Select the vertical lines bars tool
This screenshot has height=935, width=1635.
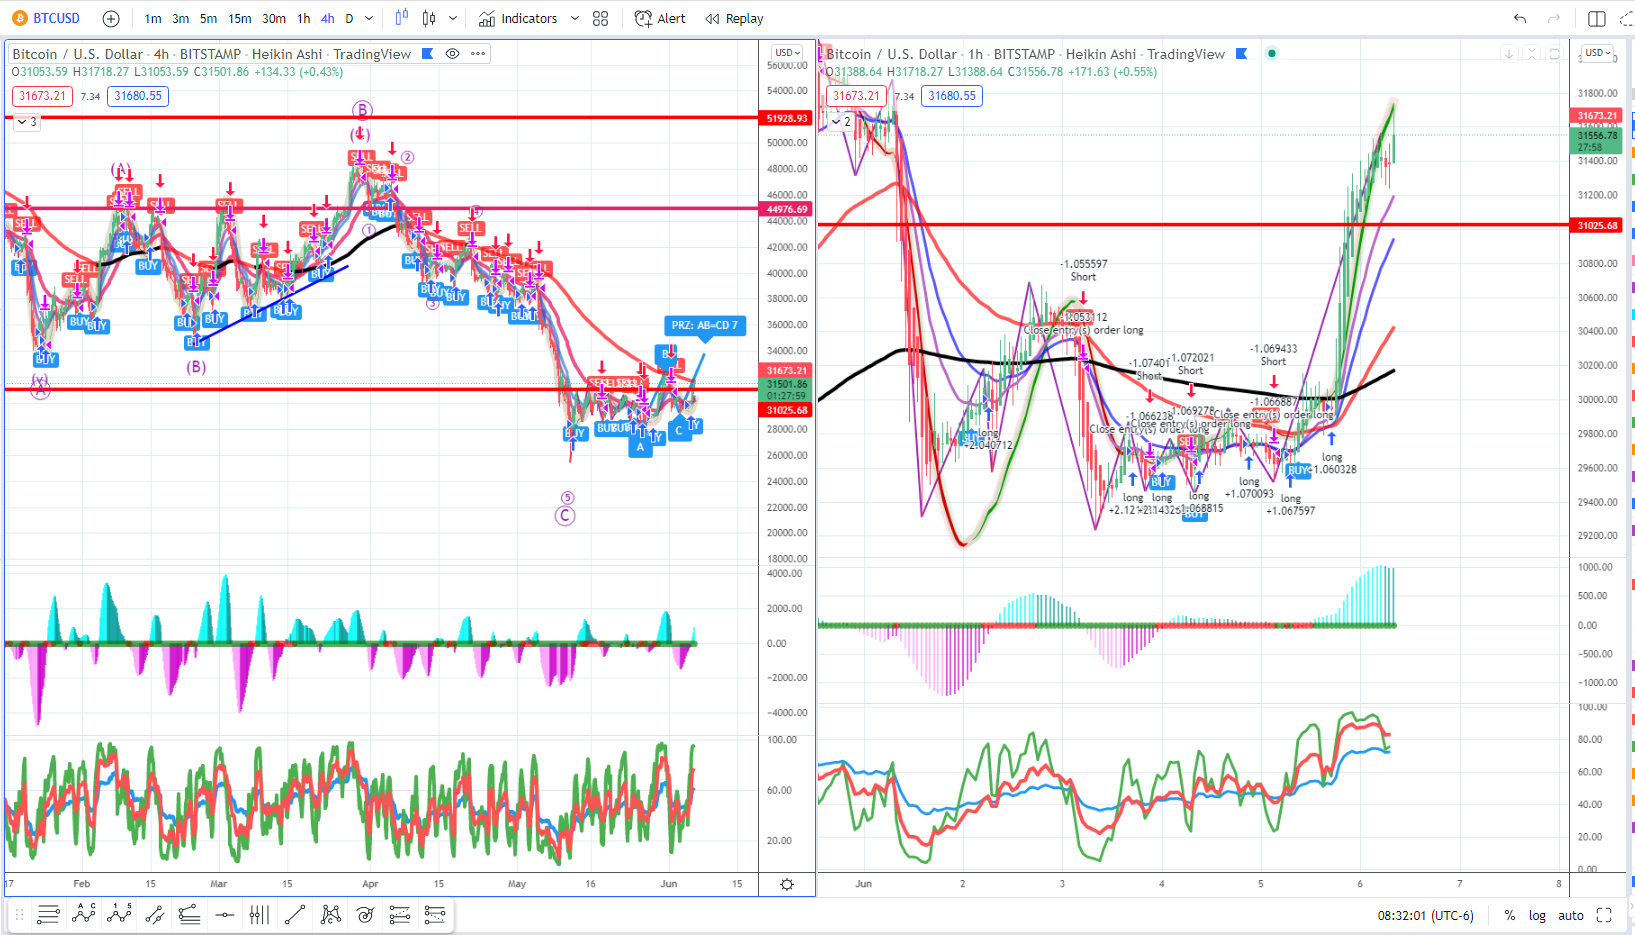point(259,914)
